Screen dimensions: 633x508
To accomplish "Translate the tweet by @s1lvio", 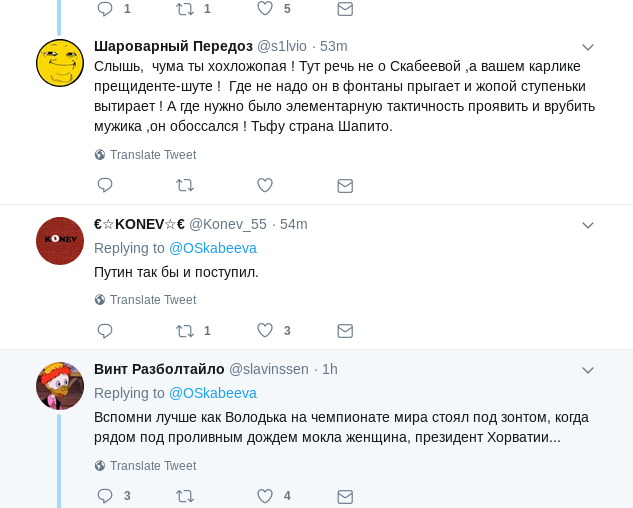I will coord(152,155).
